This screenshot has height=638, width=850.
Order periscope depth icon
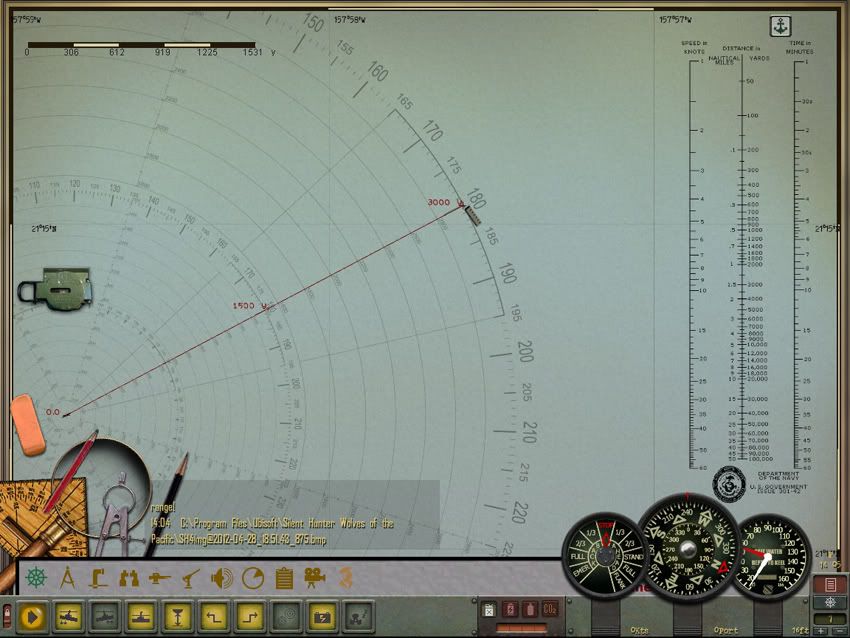click(141, 617)
